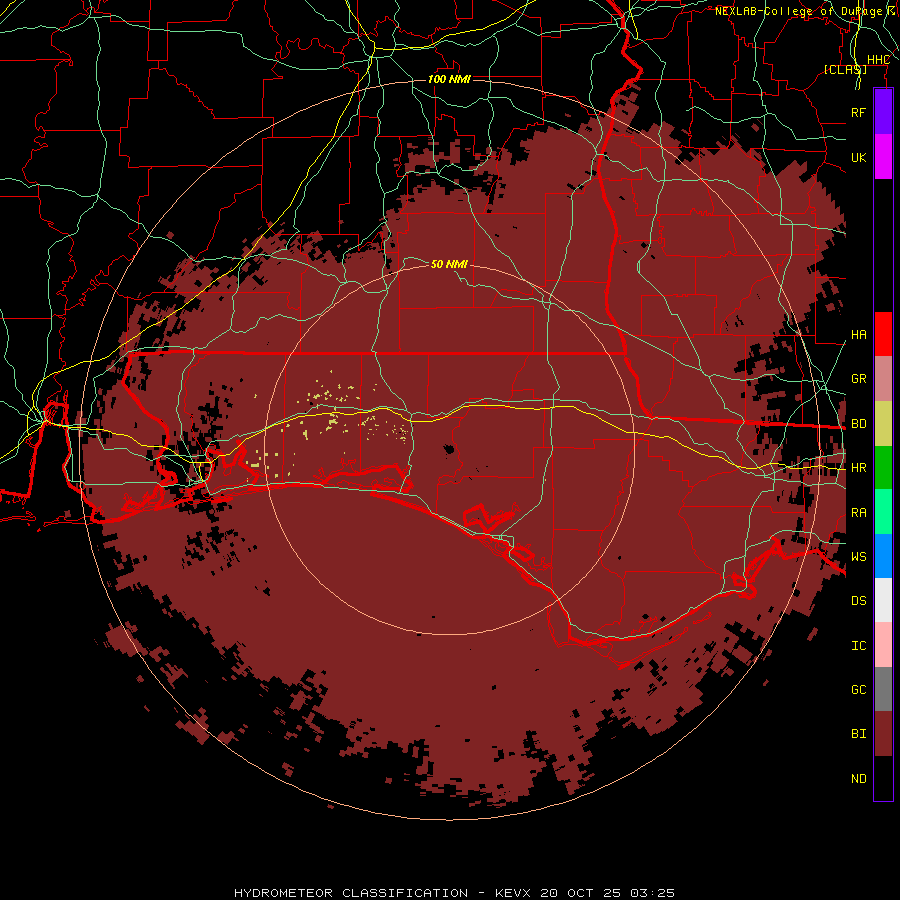Click the RA legend label
This screenshot has width=900, height=900.
pos(859,513)
